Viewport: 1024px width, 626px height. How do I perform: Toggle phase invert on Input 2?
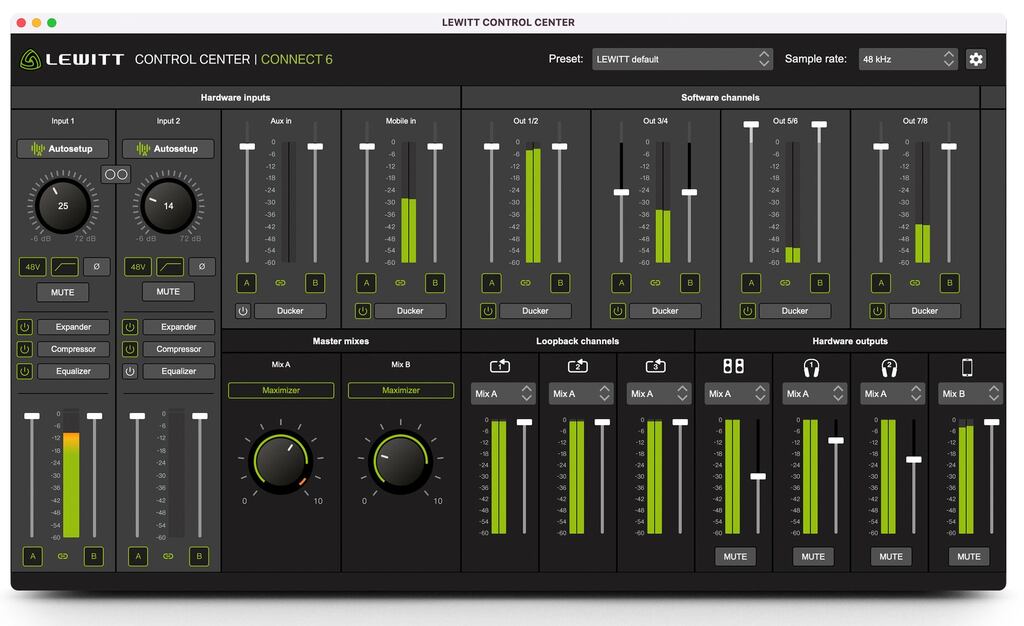click(202, 266)
